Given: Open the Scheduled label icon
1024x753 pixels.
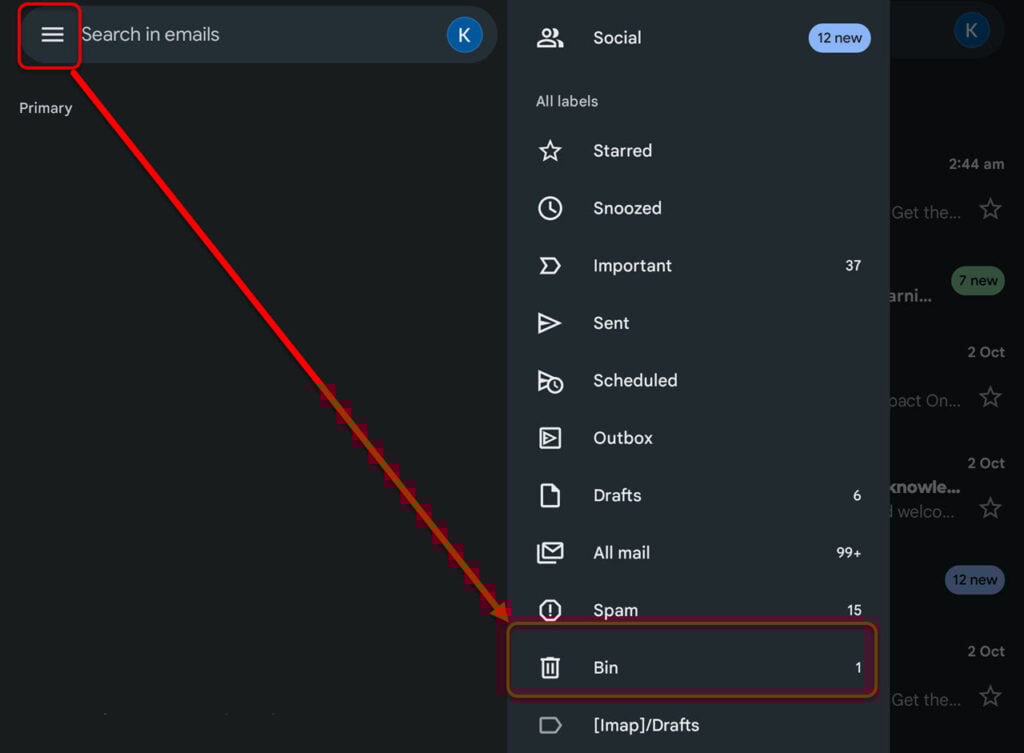Looking at the screenshot, I should click(x=550, y=381).
